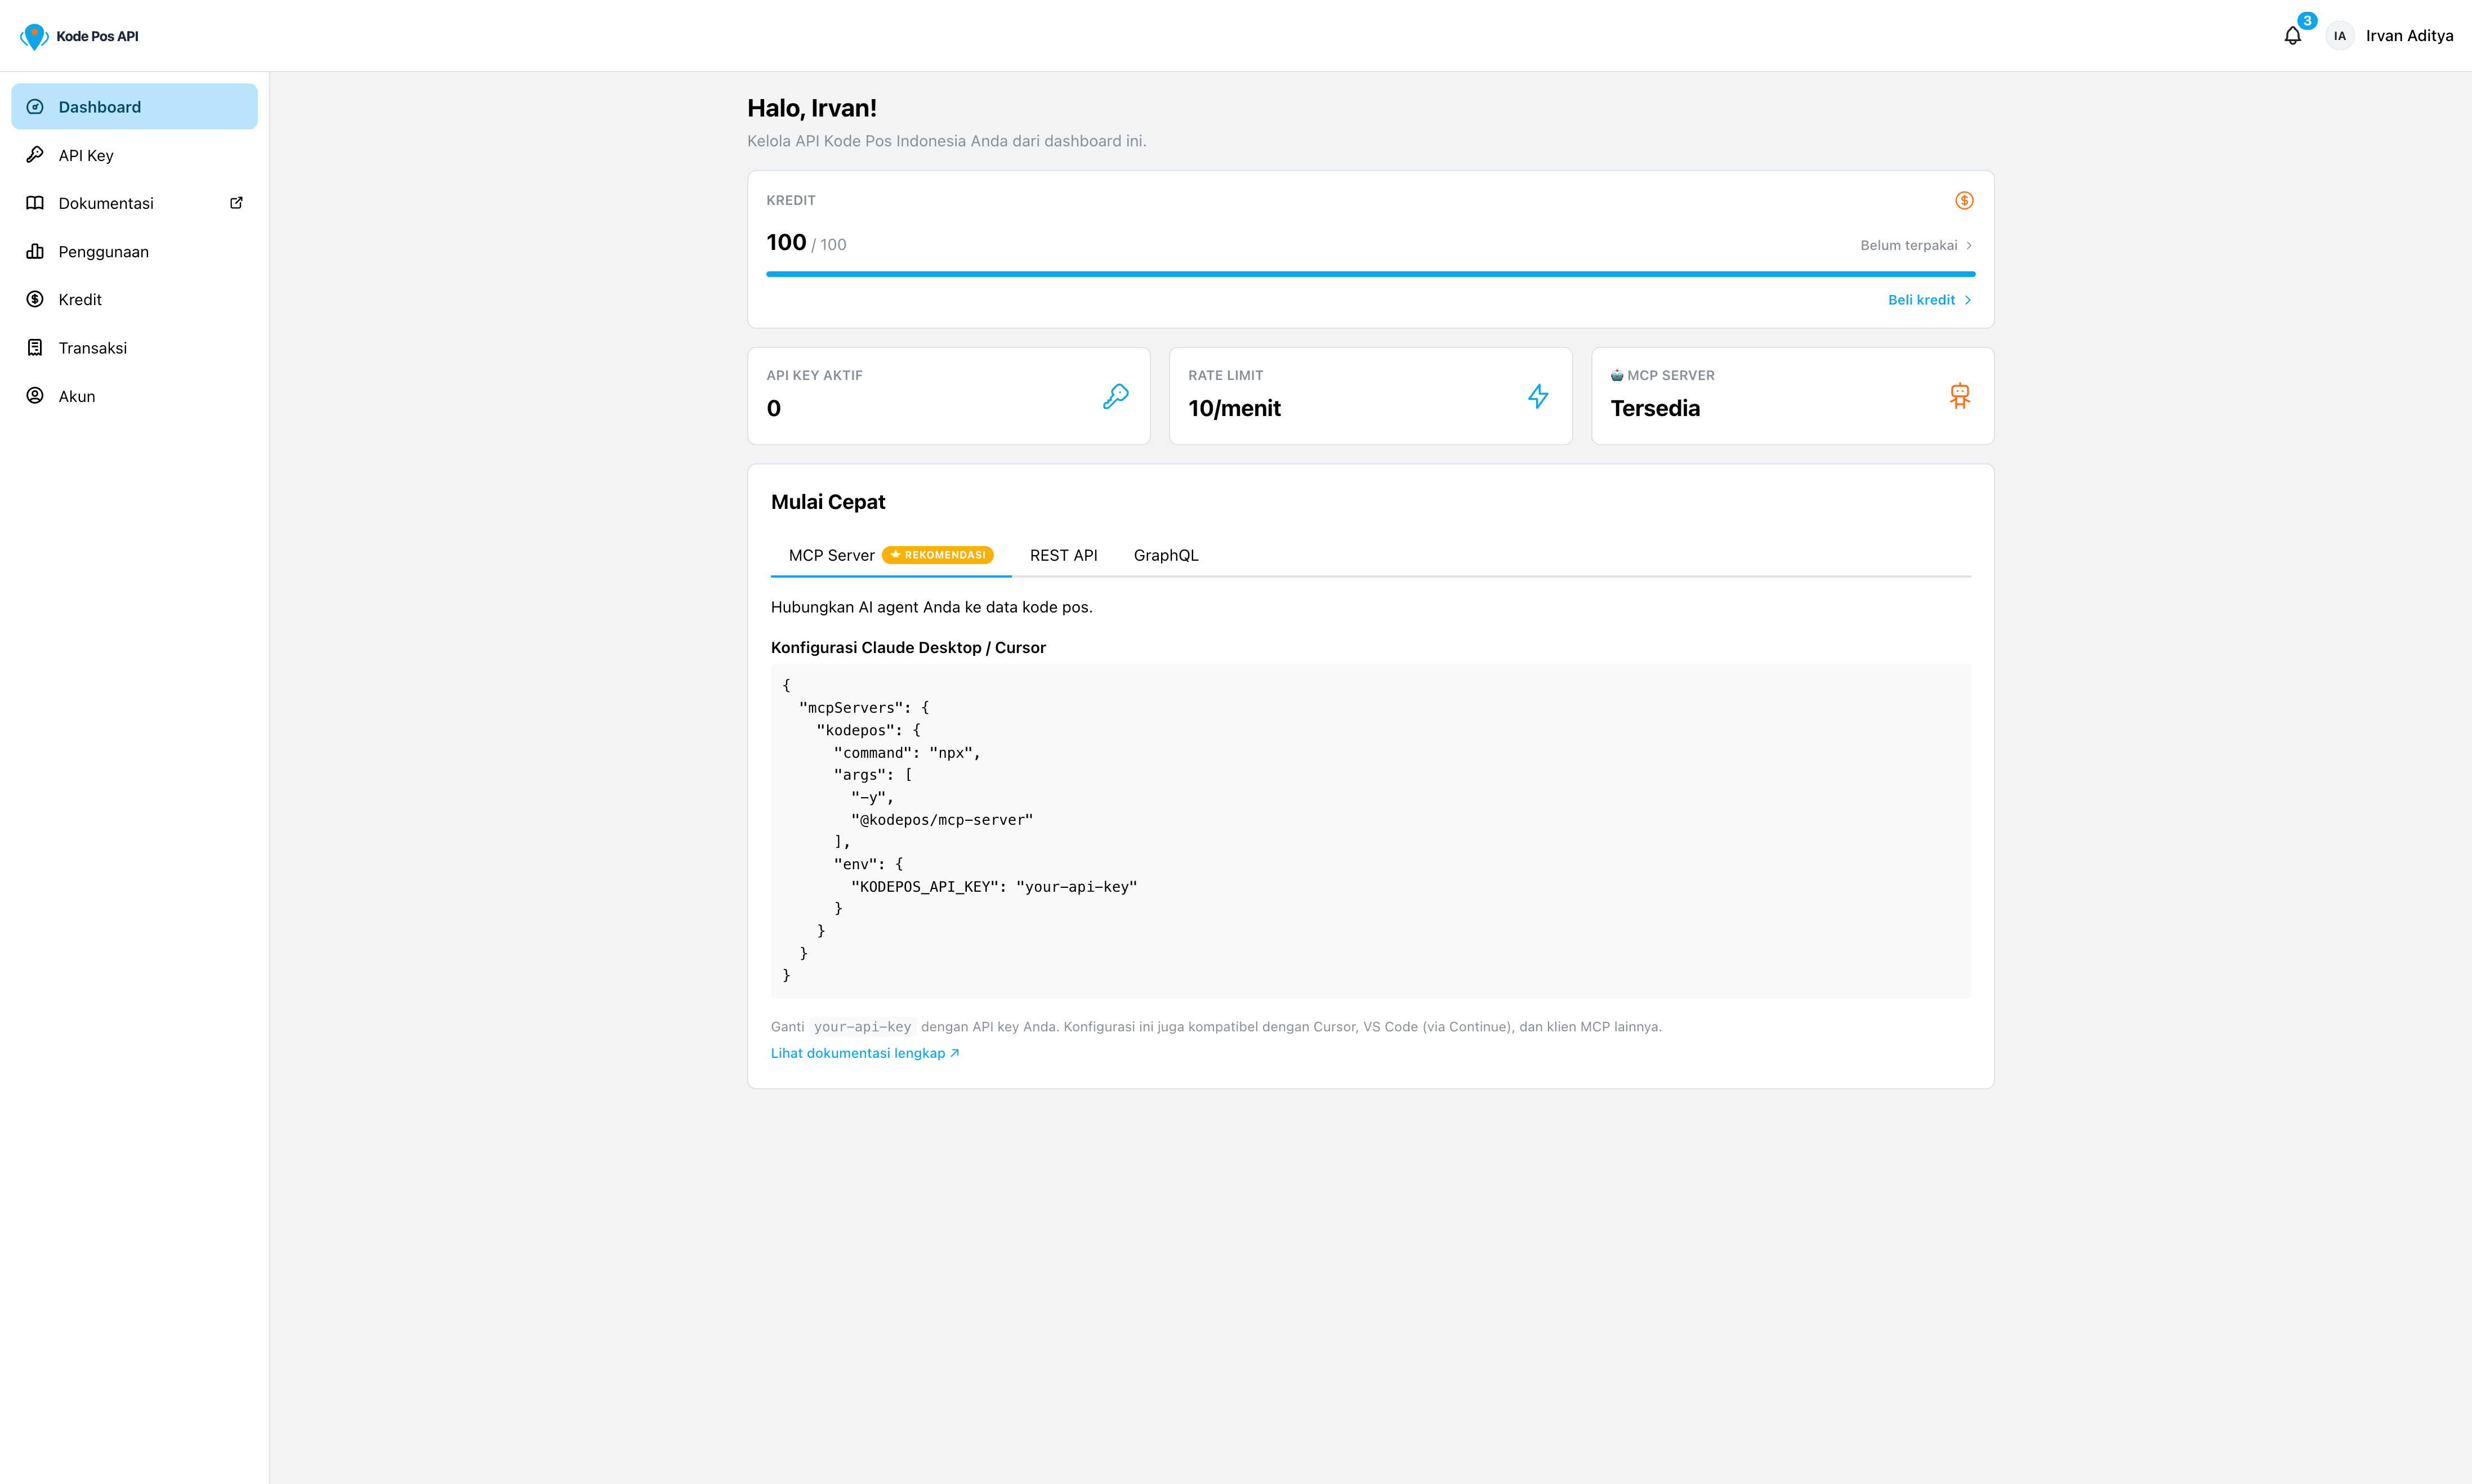Click the REKOMENDASI badge
The width and height of the screenshot is (2472, 1484).
coord(937,555)
